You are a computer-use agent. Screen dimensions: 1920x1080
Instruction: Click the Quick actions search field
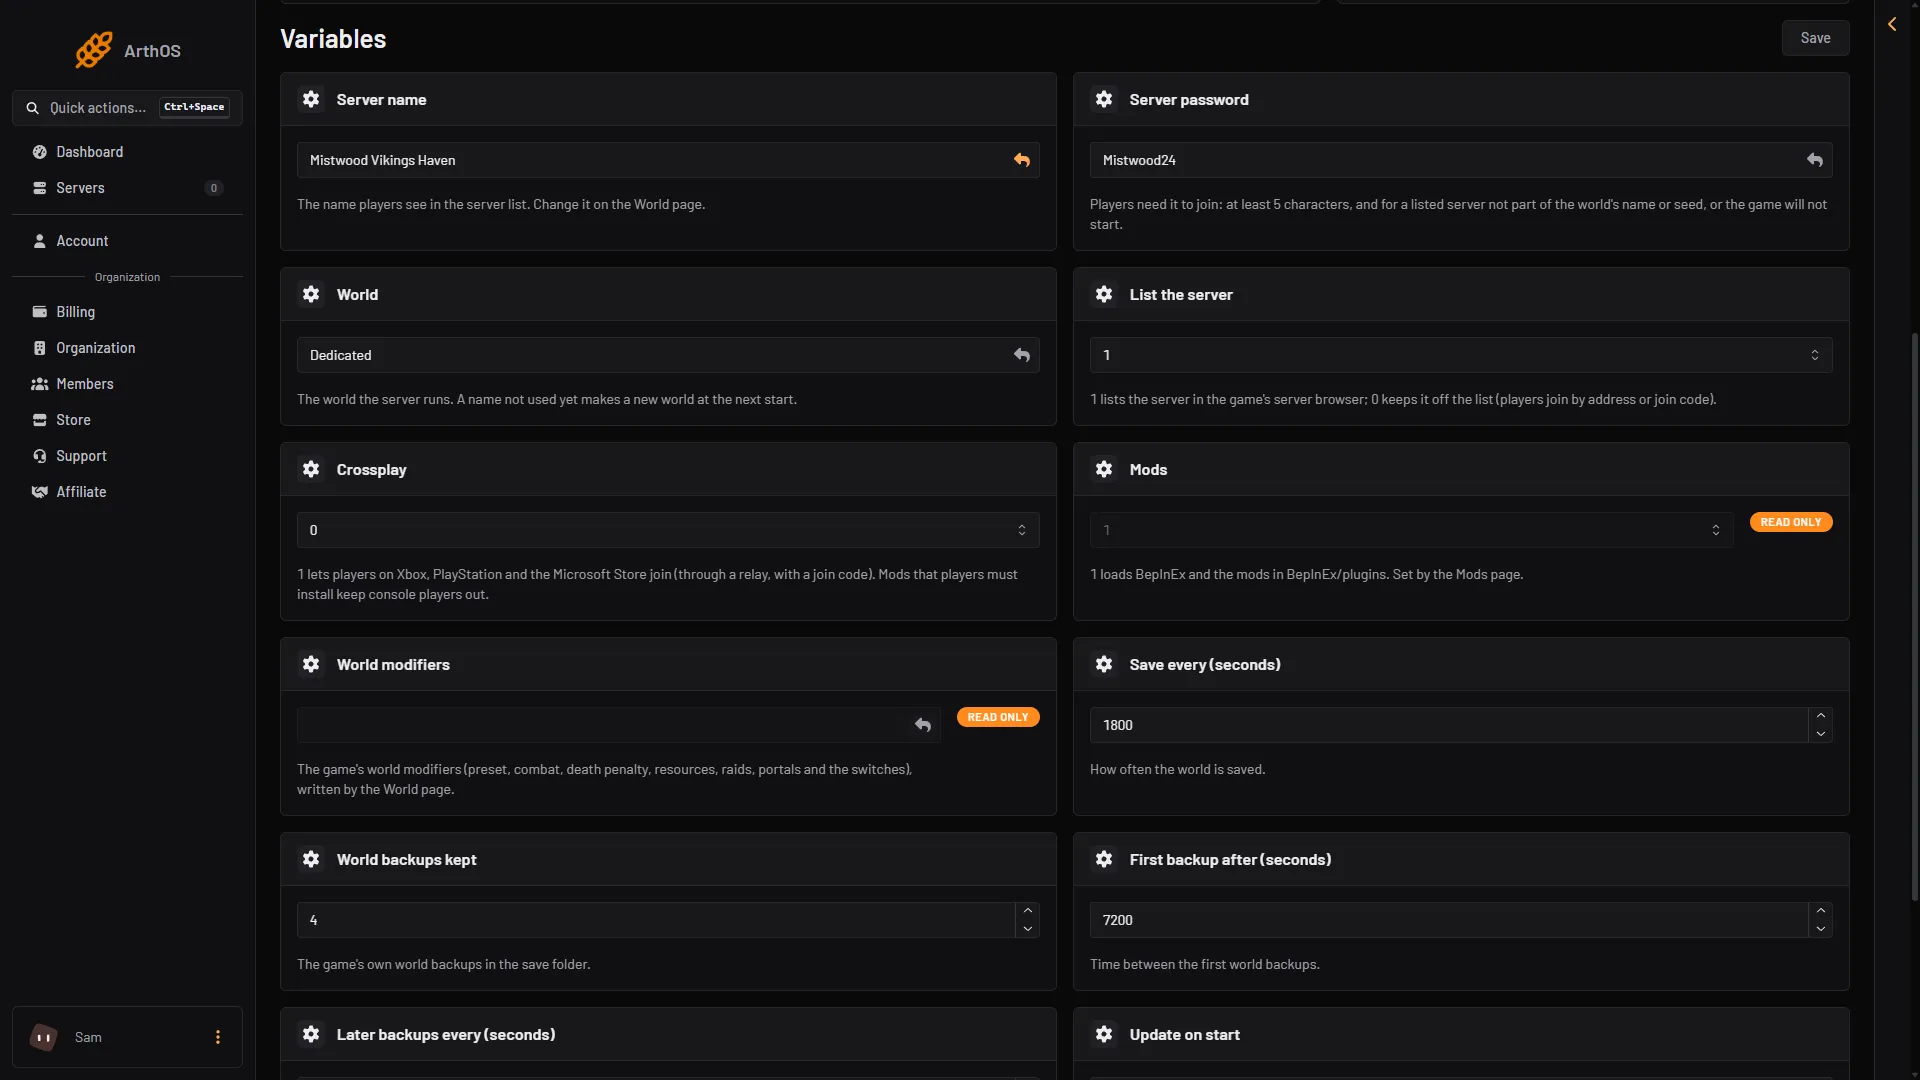tap(127, 108)
